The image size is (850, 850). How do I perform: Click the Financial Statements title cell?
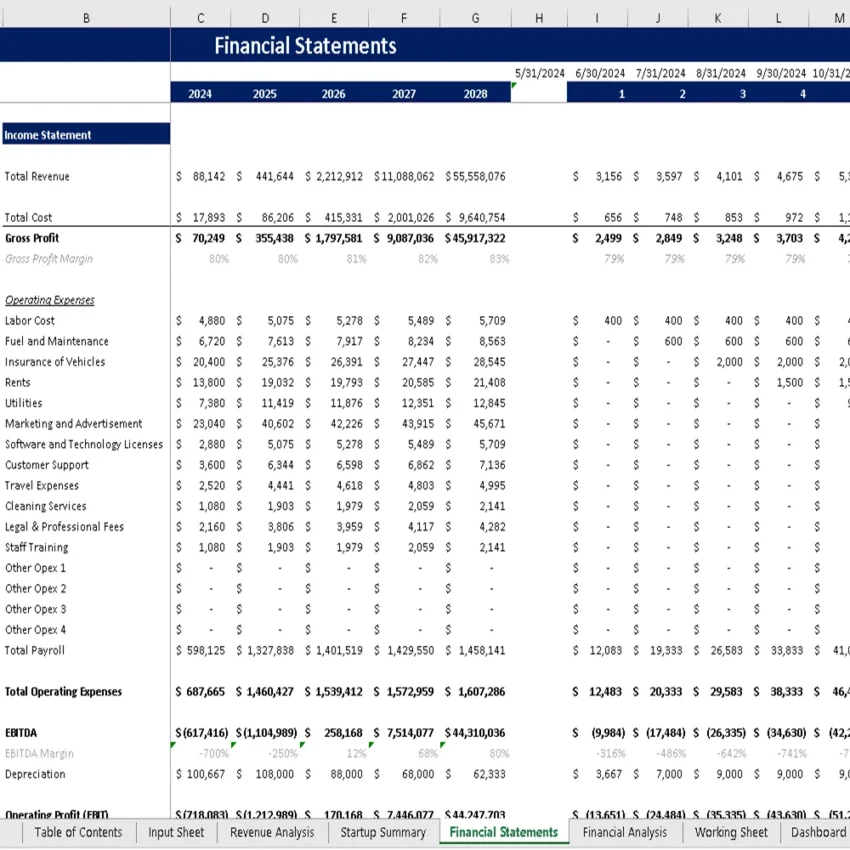click(306, 45)
